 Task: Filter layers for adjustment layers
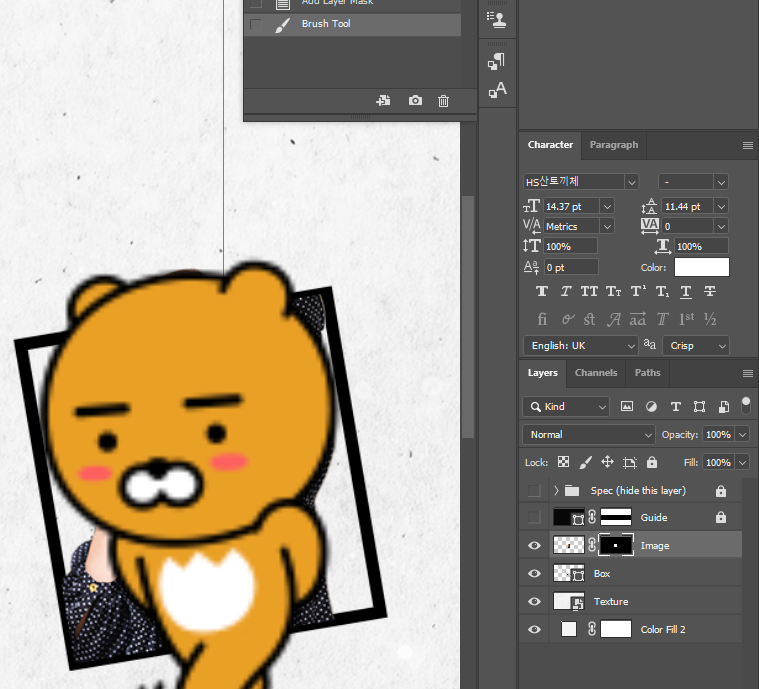[652, 407]
